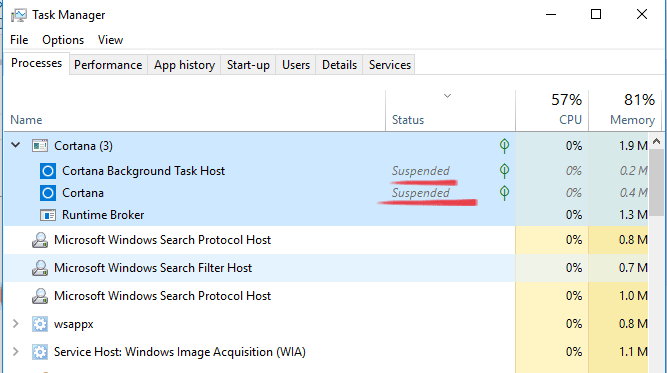Click the up arrow of the vertical scrollbar

pyautogui.click(x=656, y=142)
